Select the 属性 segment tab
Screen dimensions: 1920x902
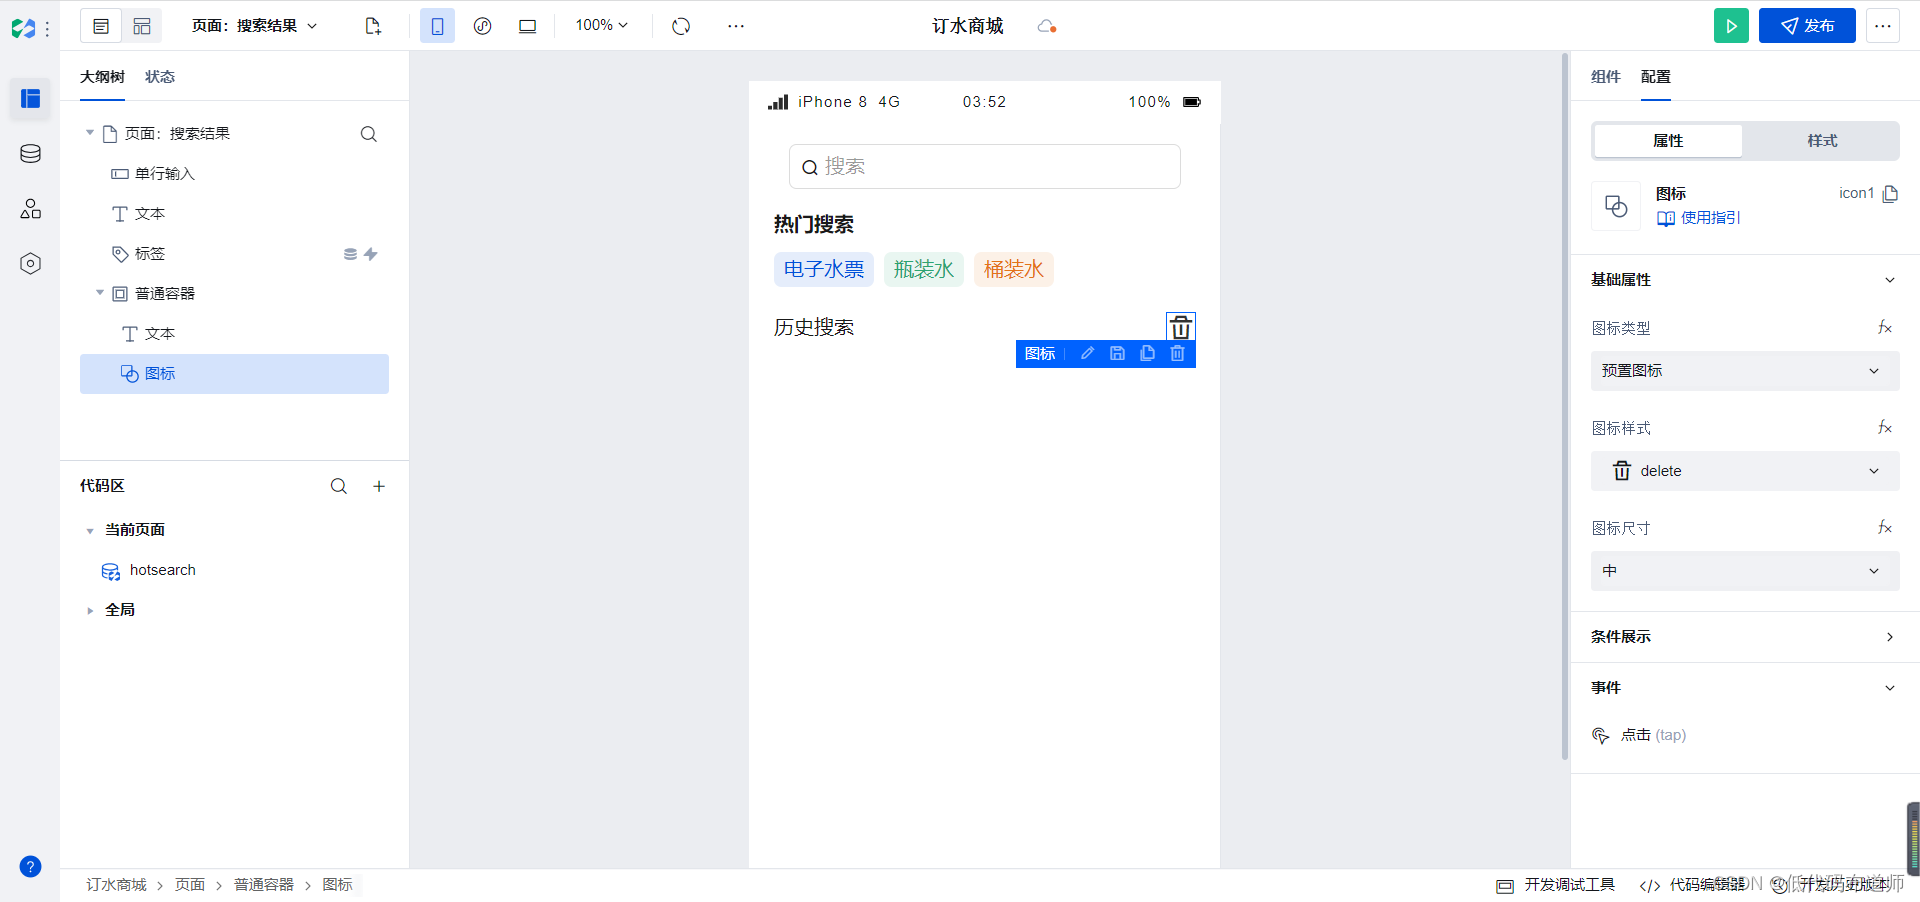click(1668, 141)
